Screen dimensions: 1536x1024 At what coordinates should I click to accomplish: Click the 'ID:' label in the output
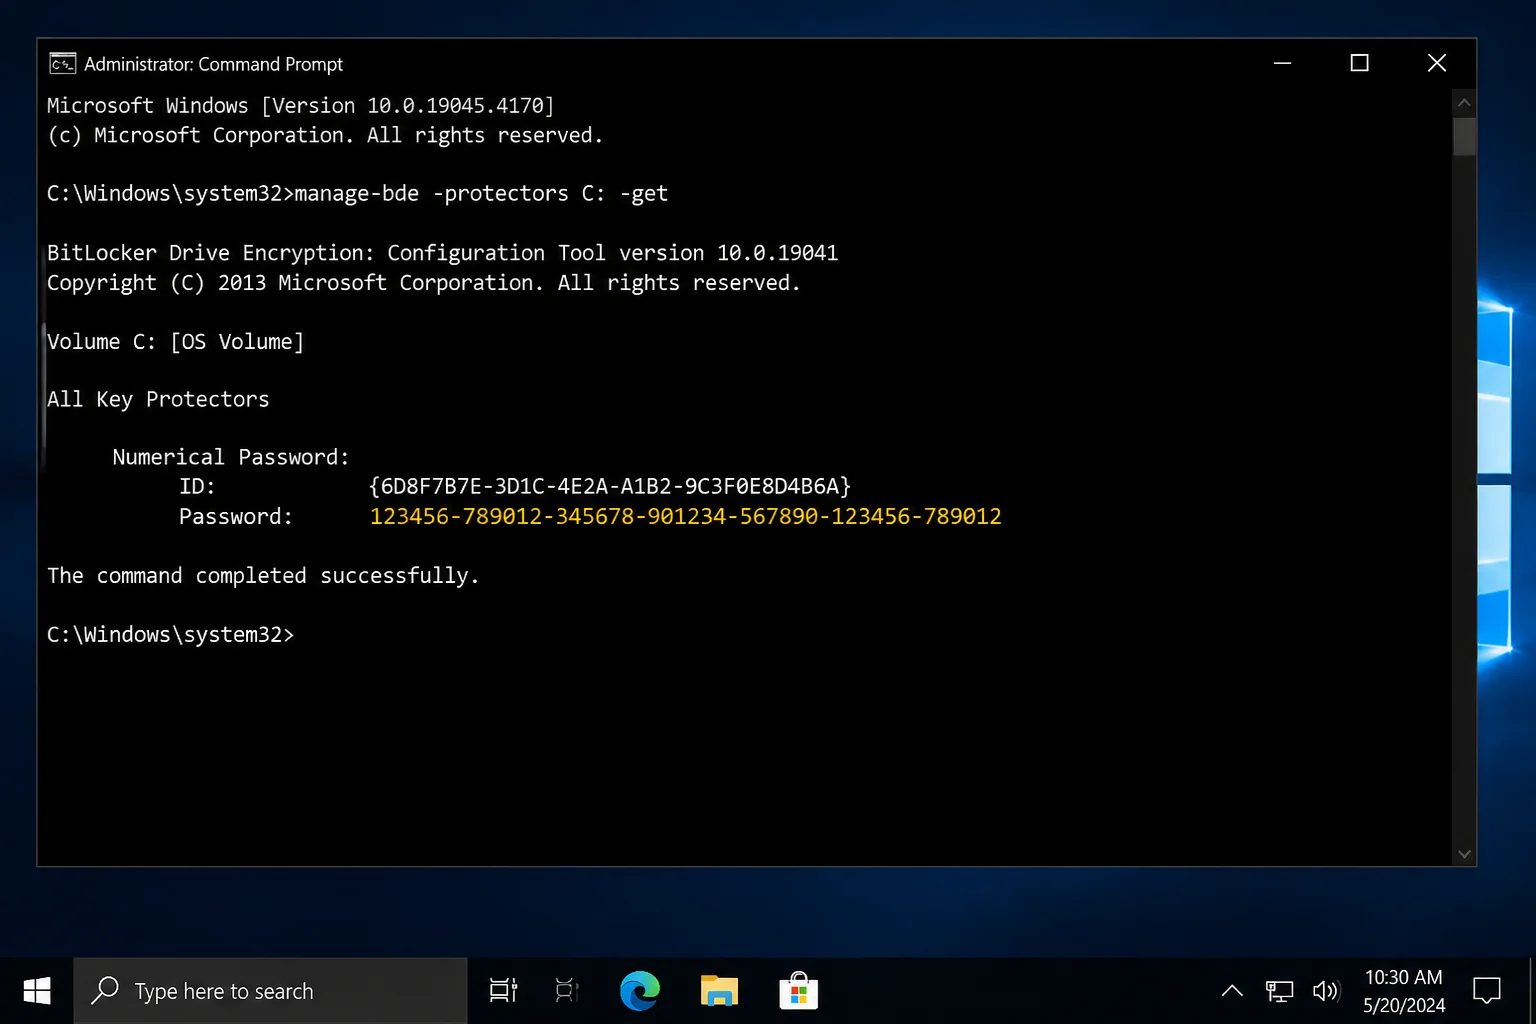click(197, 487)
